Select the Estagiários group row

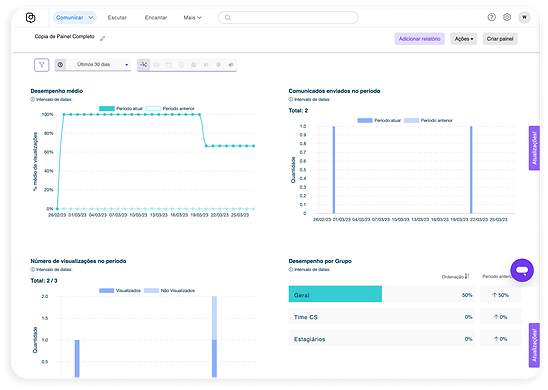tap(381, 339)
